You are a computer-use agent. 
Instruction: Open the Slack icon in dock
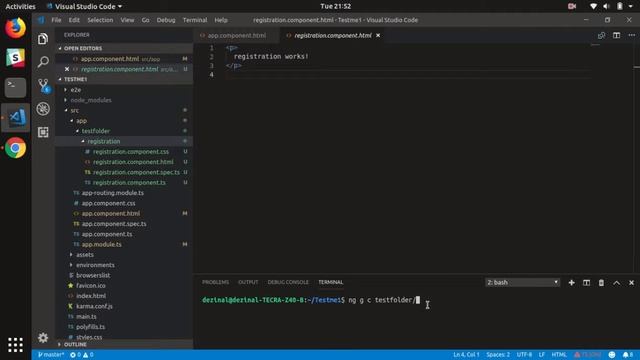pos(16,58)
